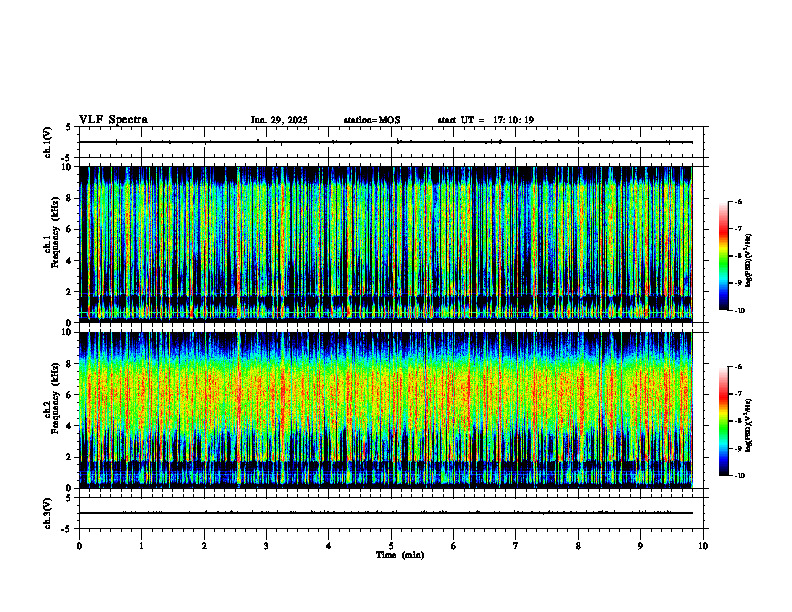The height and width of the screenshot is (612, 792).
Task: Click the "-6" label on ch.1 colorbar
Action: coord(739,202)
